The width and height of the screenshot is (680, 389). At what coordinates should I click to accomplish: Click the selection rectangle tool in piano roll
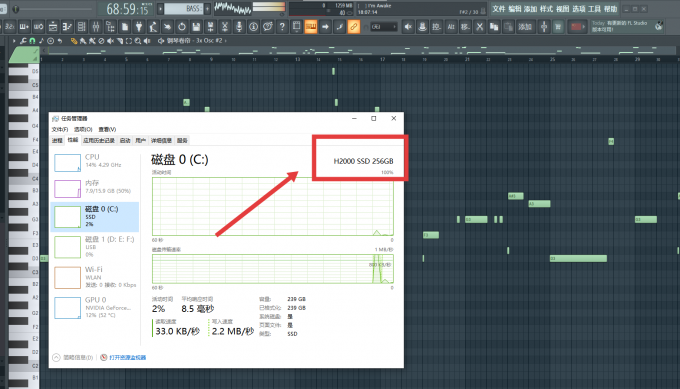128,41
